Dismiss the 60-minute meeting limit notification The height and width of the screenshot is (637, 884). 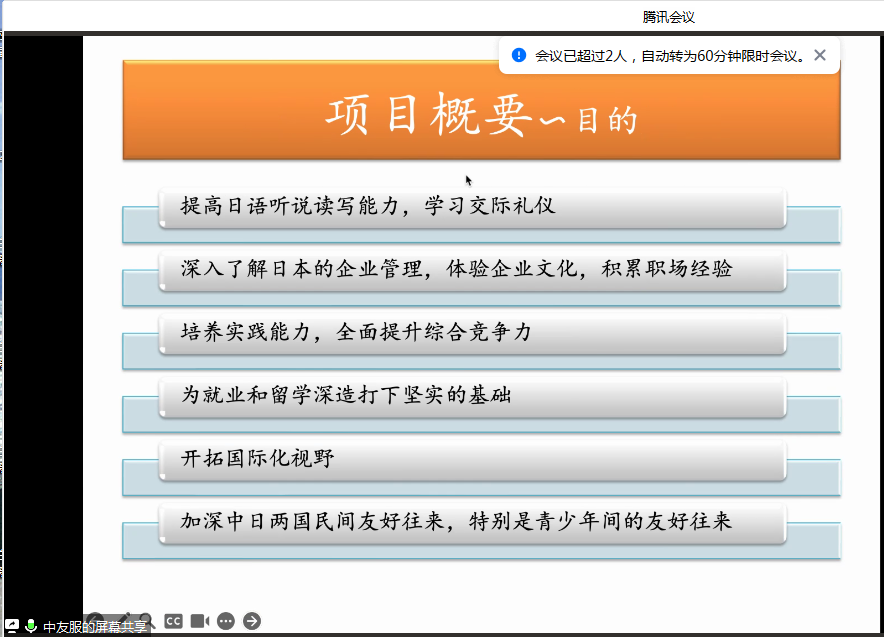[x=820, y=56]
